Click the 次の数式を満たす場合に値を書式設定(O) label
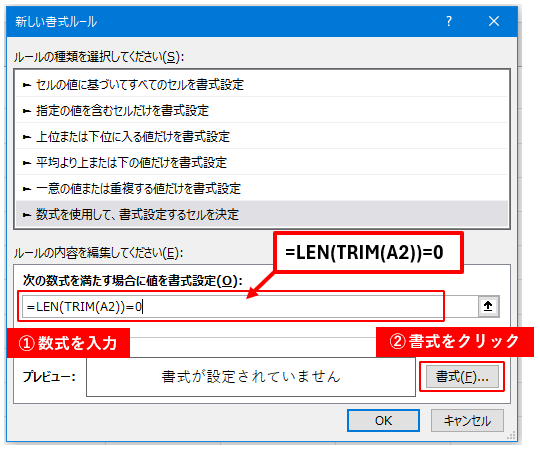 [133, 280]
